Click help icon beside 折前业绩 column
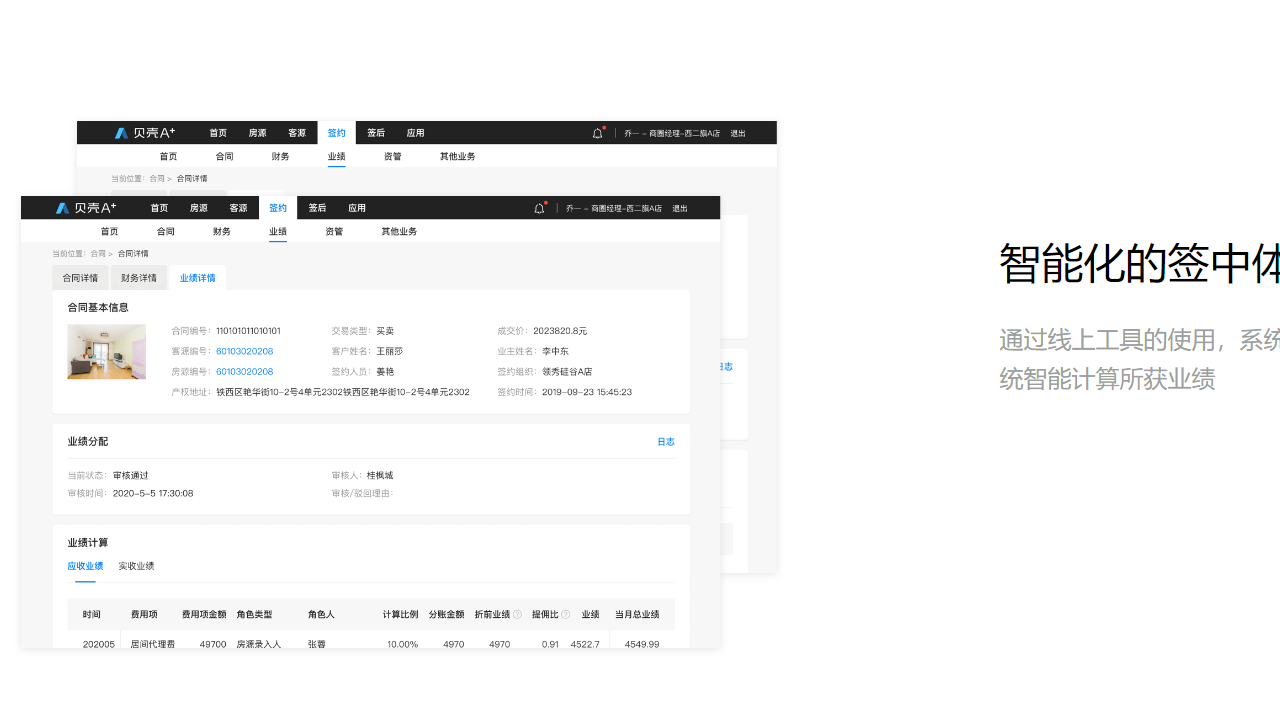The height and width of the screenshot is (720, 1280). click(517, 615)
